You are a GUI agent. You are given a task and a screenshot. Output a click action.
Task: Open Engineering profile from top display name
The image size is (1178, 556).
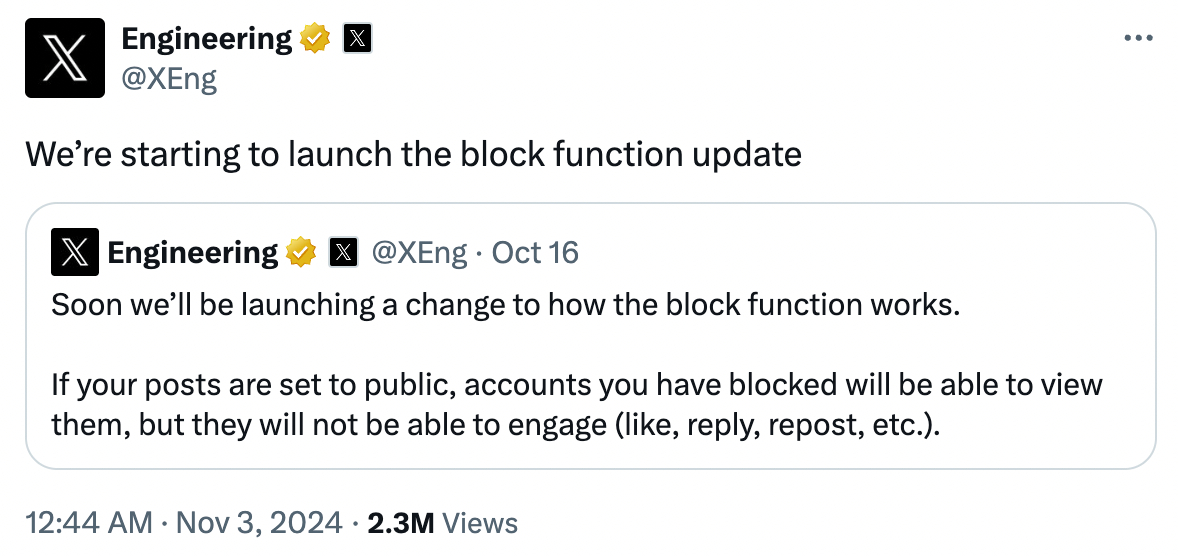[206, 39]
